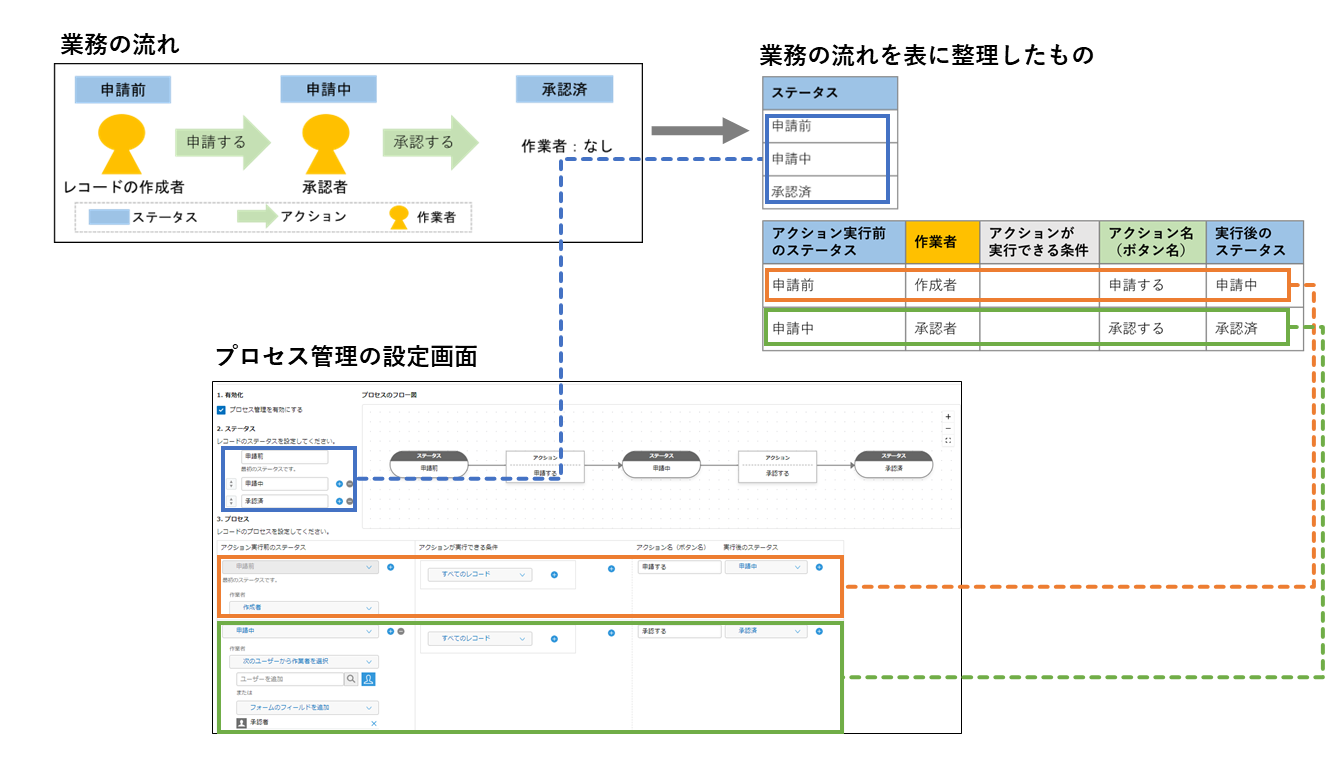
Task: Click the 申請中 status name input field
Action: click(x=284, y=484)
